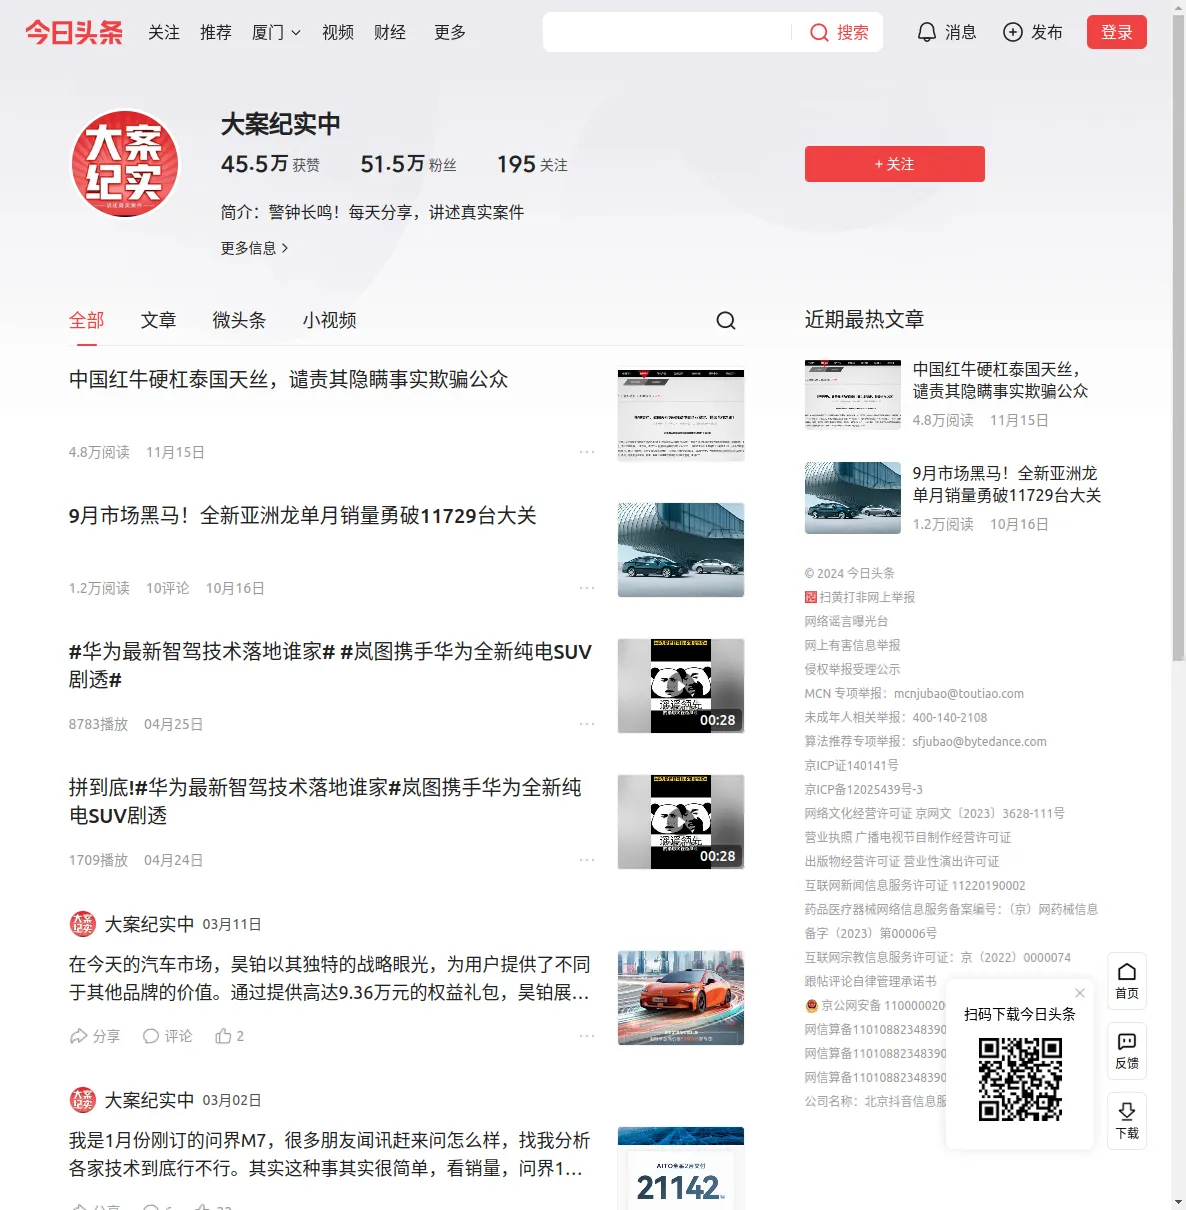The height and width of the screenshot is (1210, 1186).
Task: Expand the 厦门 city dropdown
Action: click(x=276, y=32)
